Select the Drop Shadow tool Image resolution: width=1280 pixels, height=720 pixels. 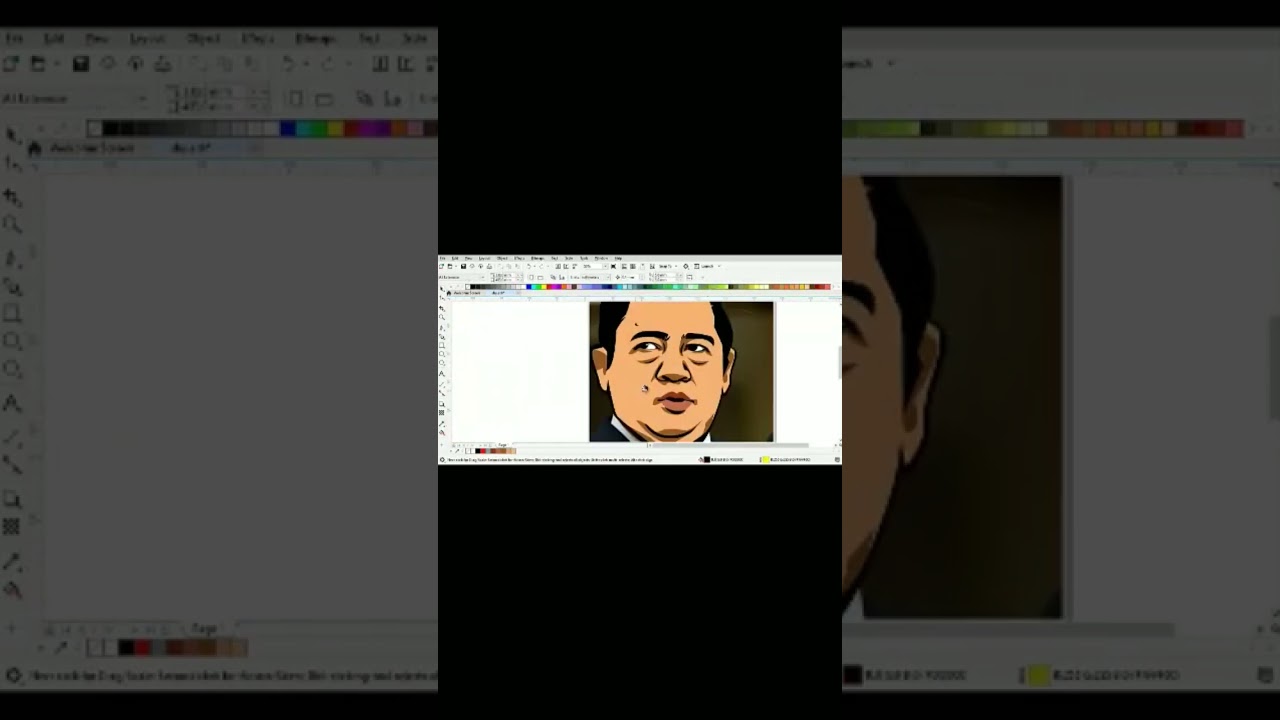pos(442,404)
